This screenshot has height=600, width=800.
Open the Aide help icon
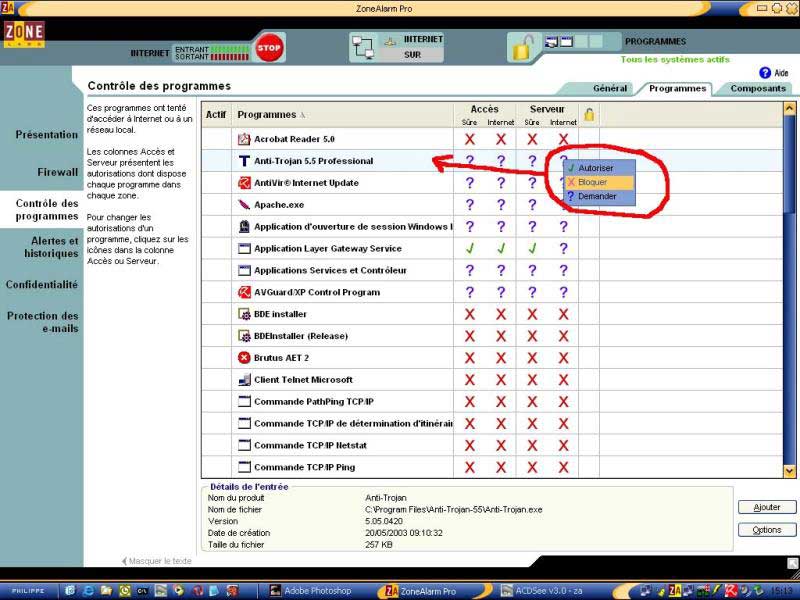(765, 73)
